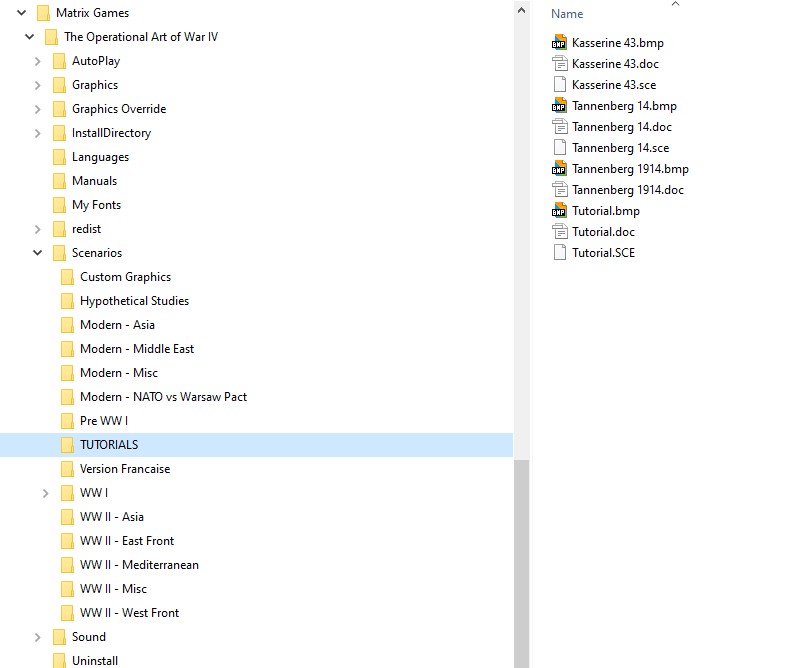Select the AutoPlay folder label
Viewport: 786px width, 668px height.
tap(96, 61)
